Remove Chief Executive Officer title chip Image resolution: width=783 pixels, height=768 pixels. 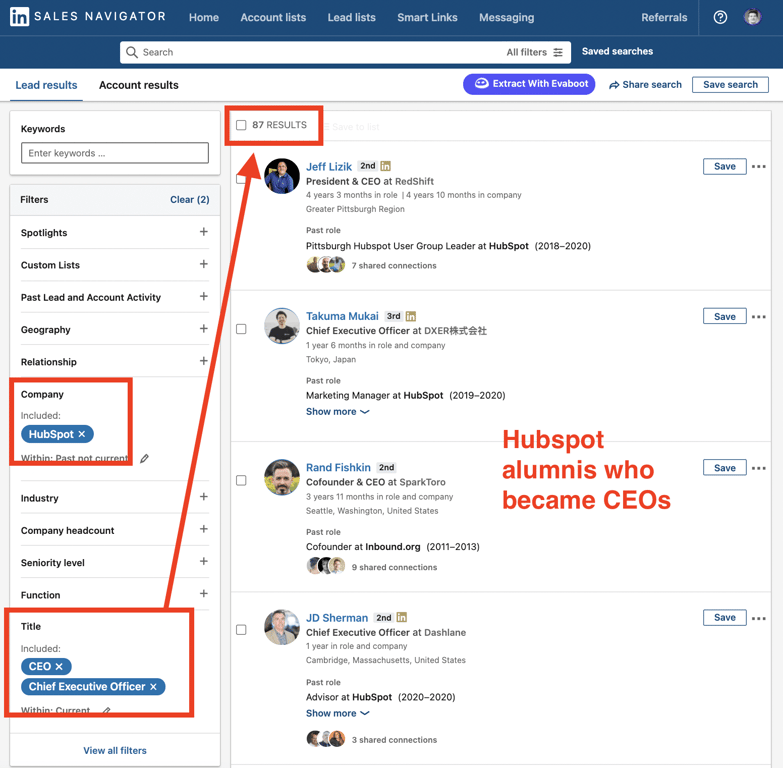pos(153,687)
